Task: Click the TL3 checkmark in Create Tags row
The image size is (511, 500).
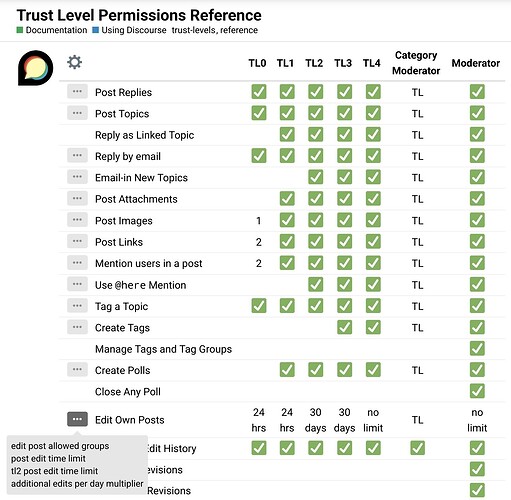Action: [x=344, y=327]
